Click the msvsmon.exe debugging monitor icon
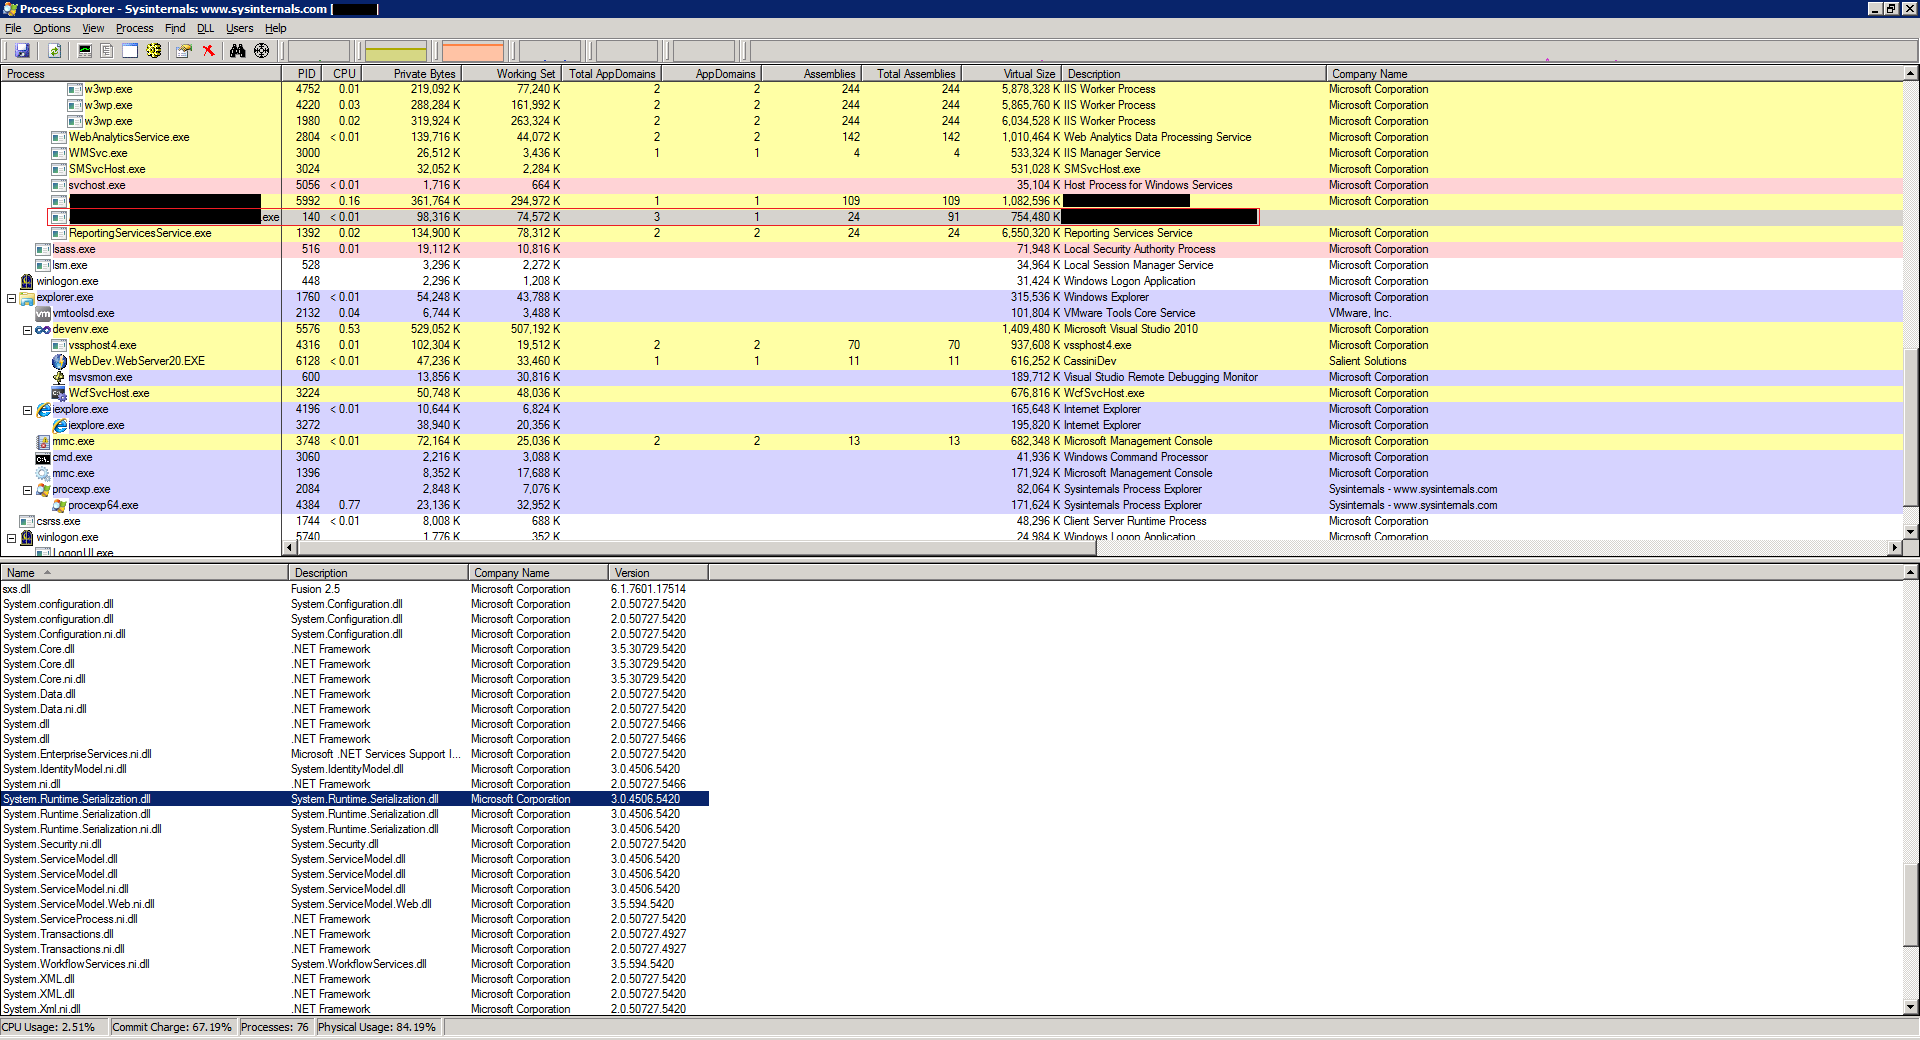The height and width of the screenshot is (1040, 1920). pos(59,377)
